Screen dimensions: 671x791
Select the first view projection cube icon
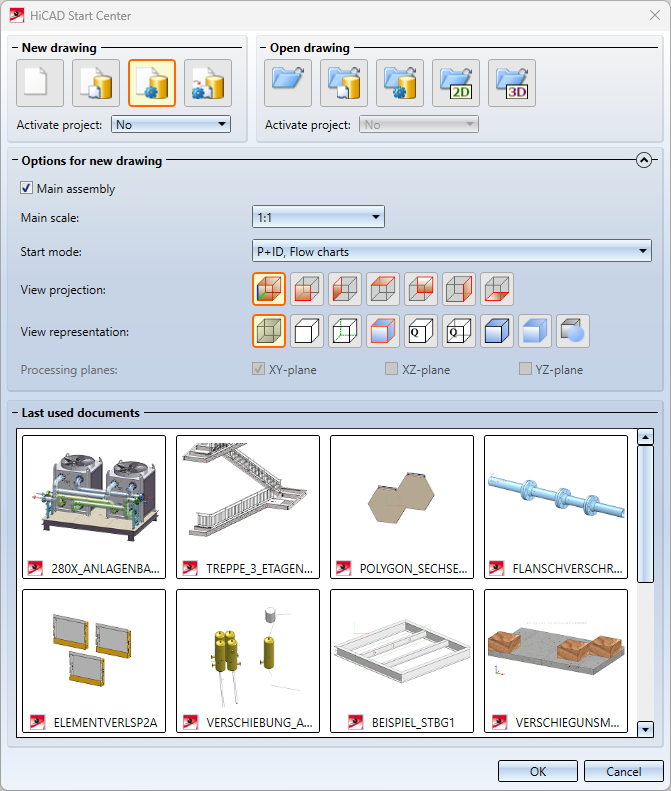[269, 290]
